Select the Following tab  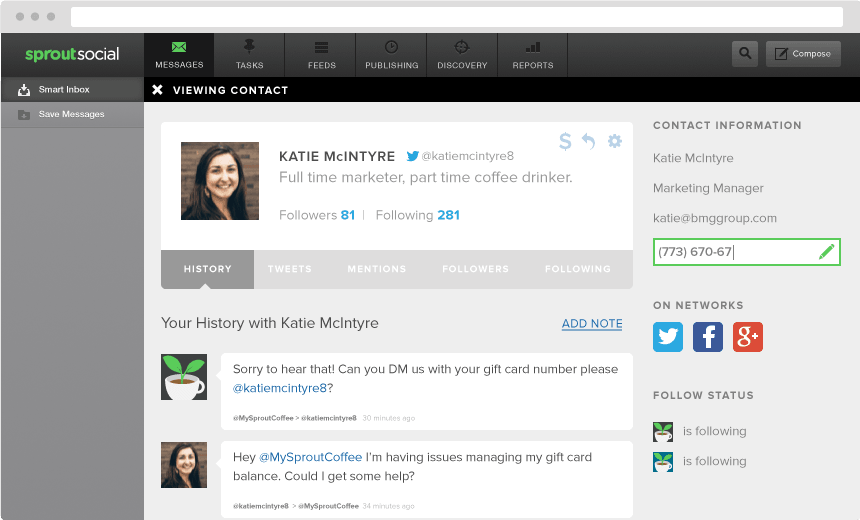[578, 269]
